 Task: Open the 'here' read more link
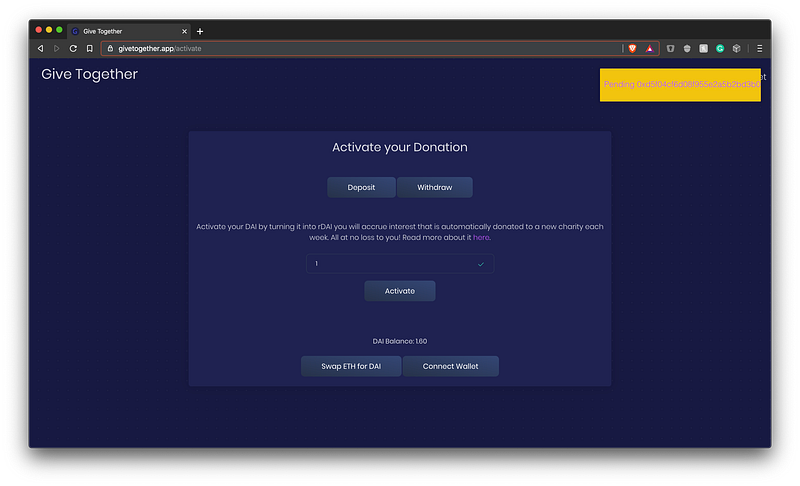click(481, 237)
